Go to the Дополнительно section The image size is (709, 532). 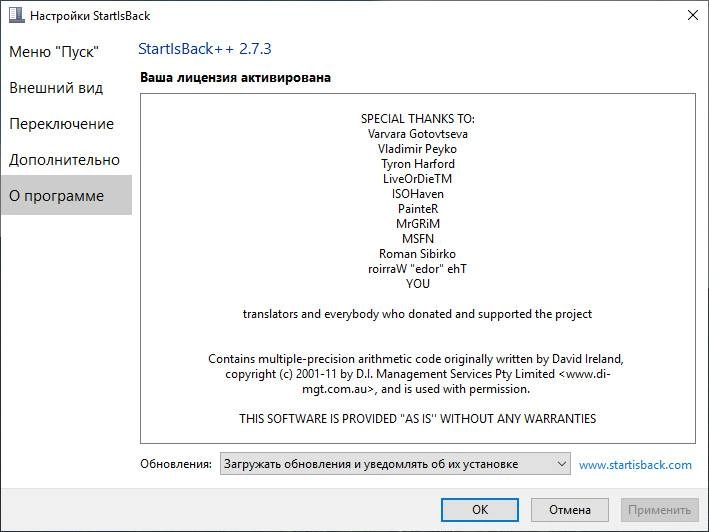64,160
